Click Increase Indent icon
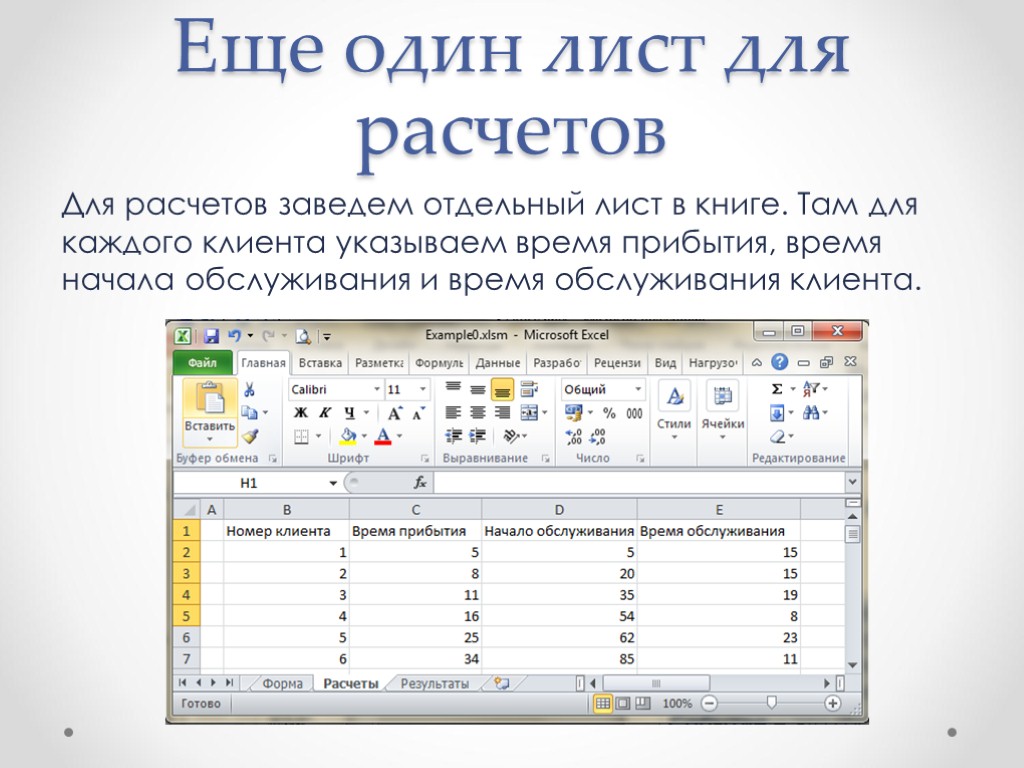 478,436
